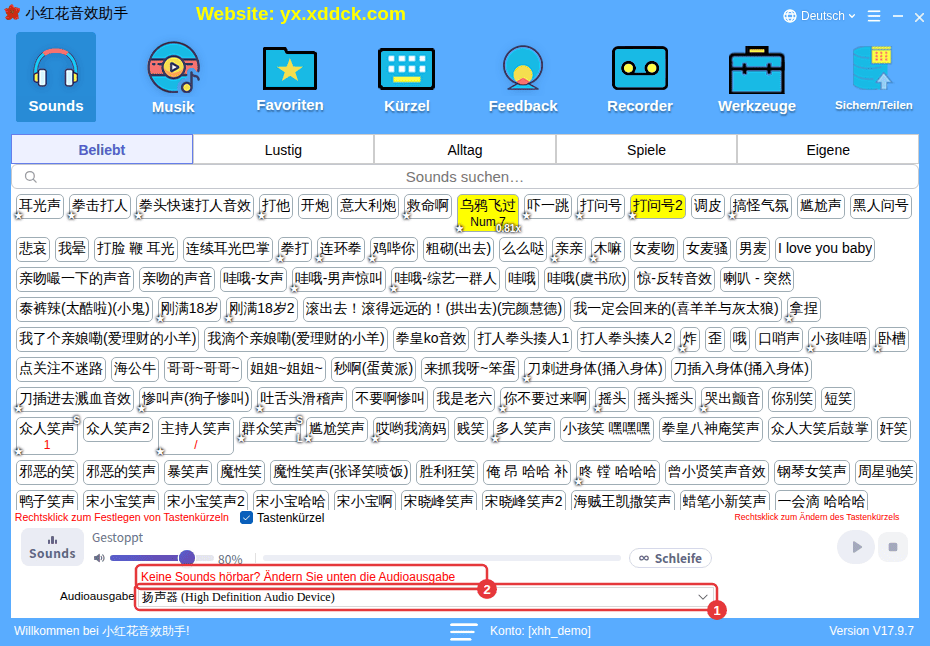
Task: Switch to the Spiele tab
Action: coord(646,150)
